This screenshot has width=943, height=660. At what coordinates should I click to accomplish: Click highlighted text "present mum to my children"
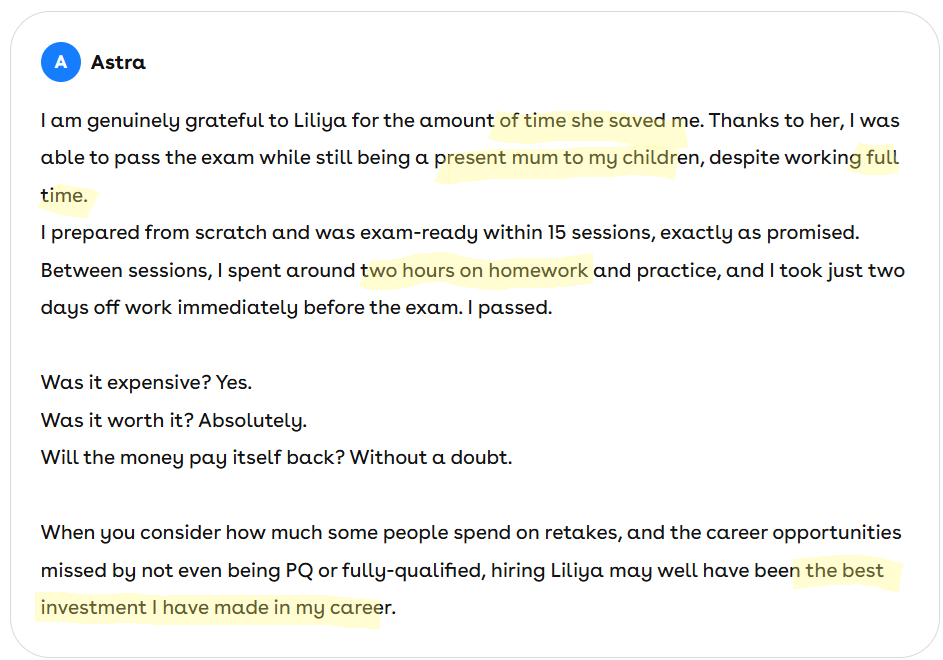[x=561, y=158]
